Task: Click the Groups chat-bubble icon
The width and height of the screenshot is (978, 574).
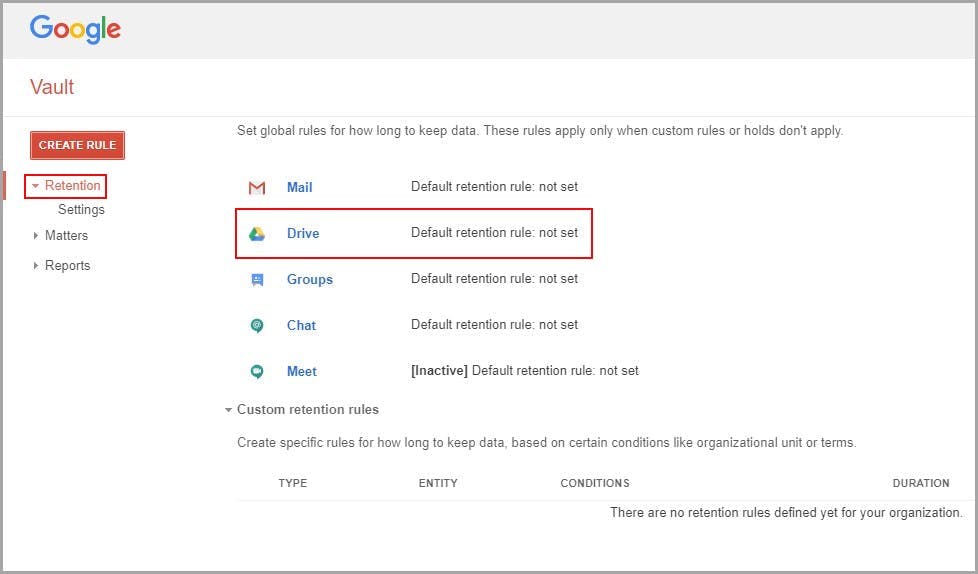Action: (x=257, y=280)
